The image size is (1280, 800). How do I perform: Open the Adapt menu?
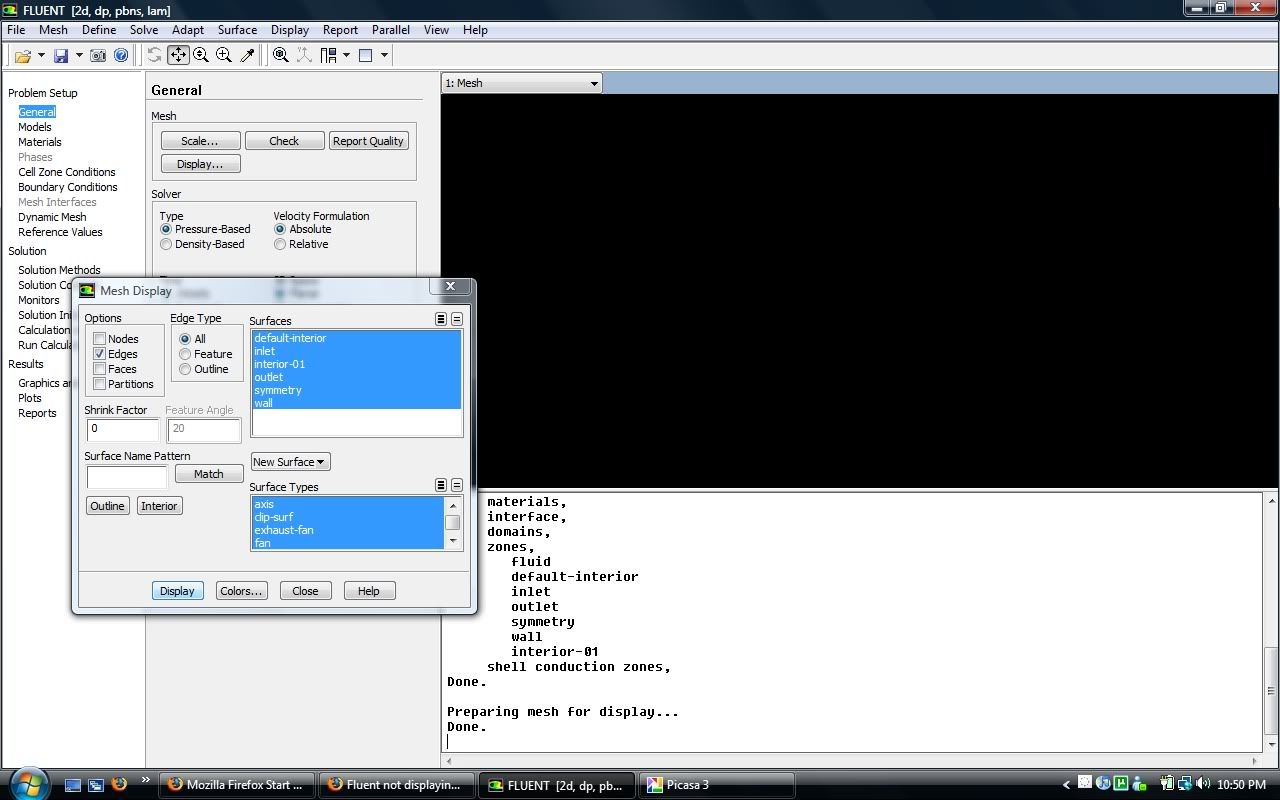click(x=188, y=30)
